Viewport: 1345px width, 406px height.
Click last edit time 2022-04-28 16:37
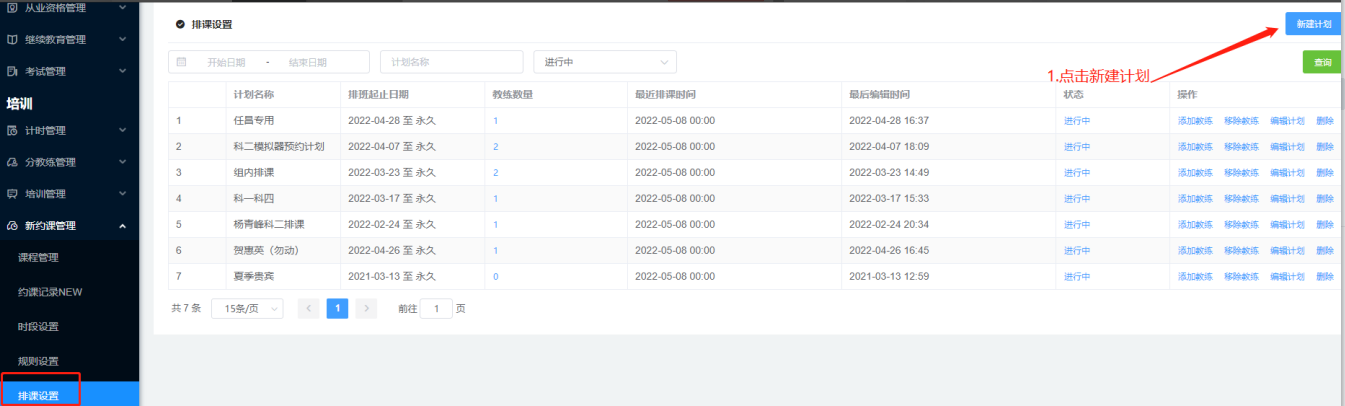[x=889, y=121]
